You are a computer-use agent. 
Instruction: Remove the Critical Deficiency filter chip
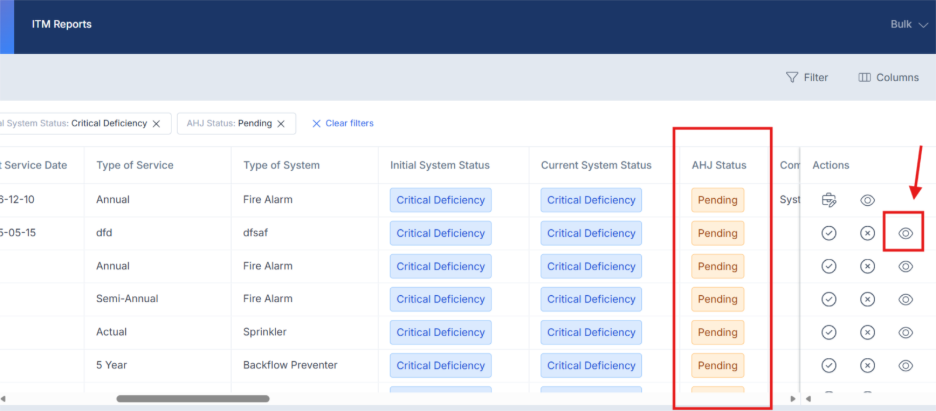click(156, 124)
